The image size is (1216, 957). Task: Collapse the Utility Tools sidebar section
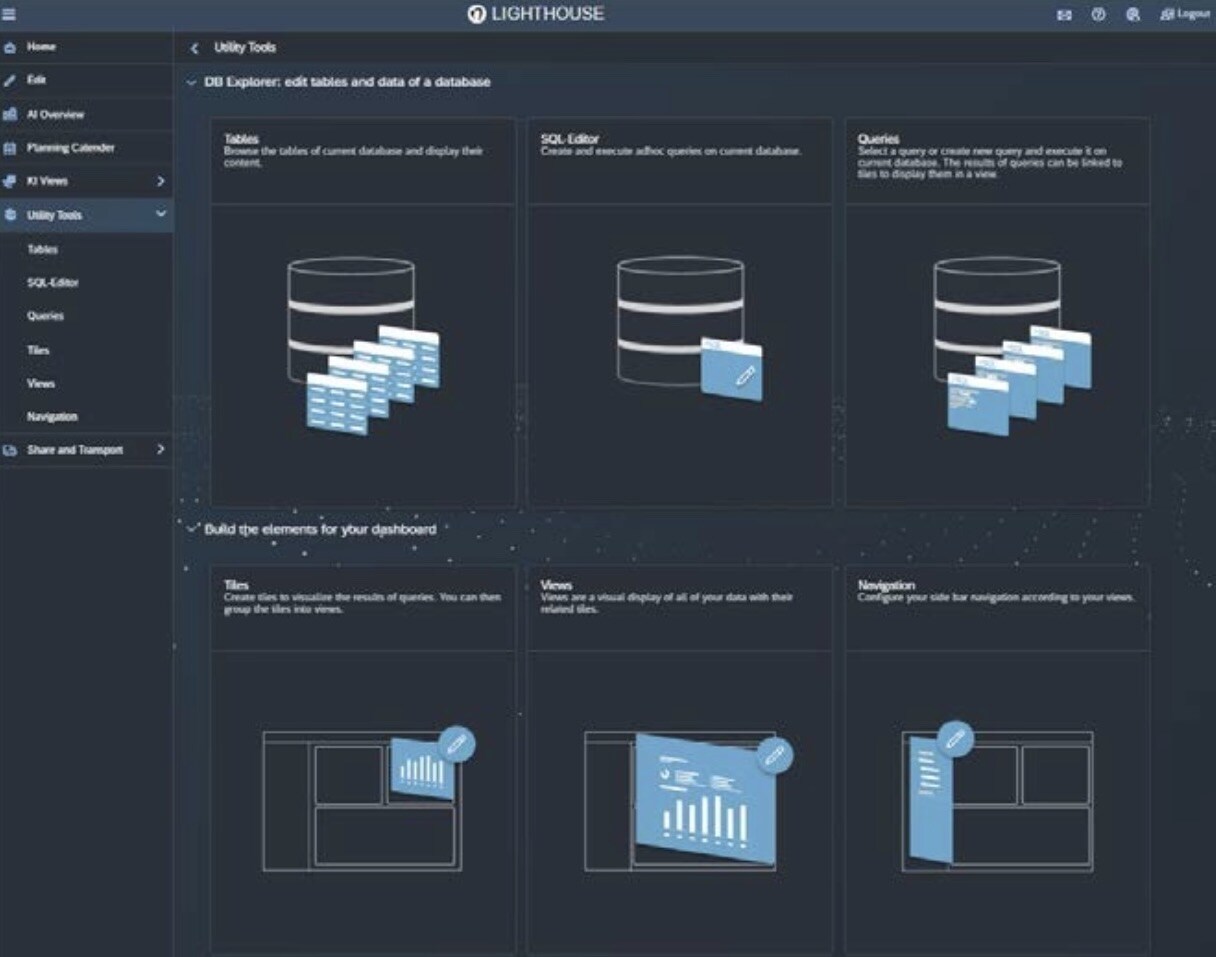160,214
